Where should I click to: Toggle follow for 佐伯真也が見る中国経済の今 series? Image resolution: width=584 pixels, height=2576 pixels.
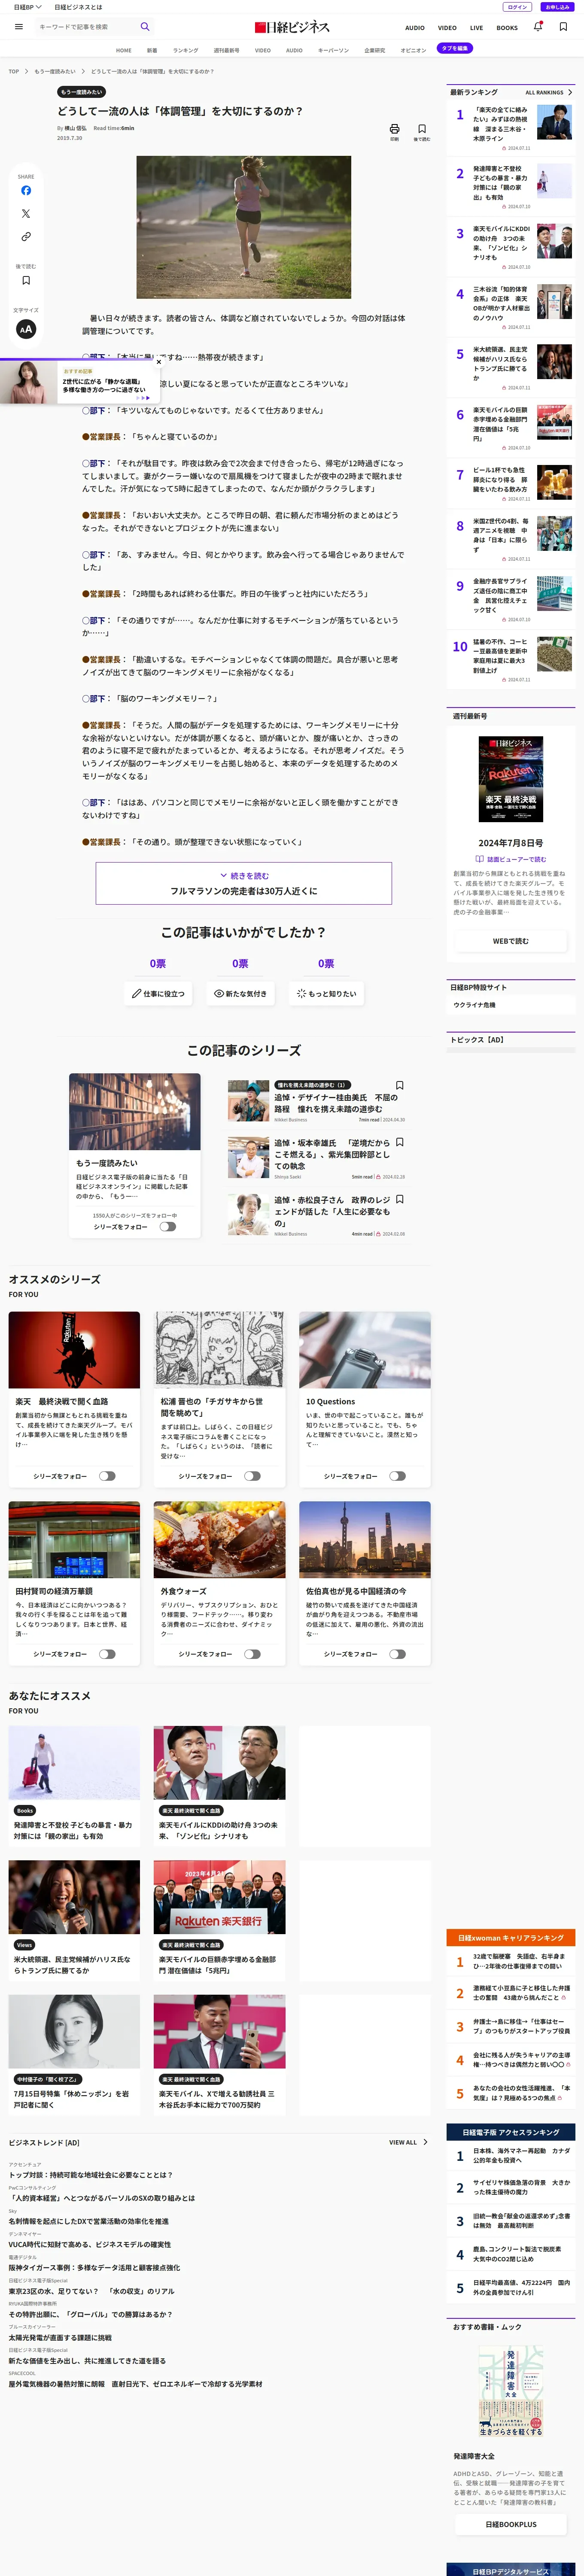397,1654
